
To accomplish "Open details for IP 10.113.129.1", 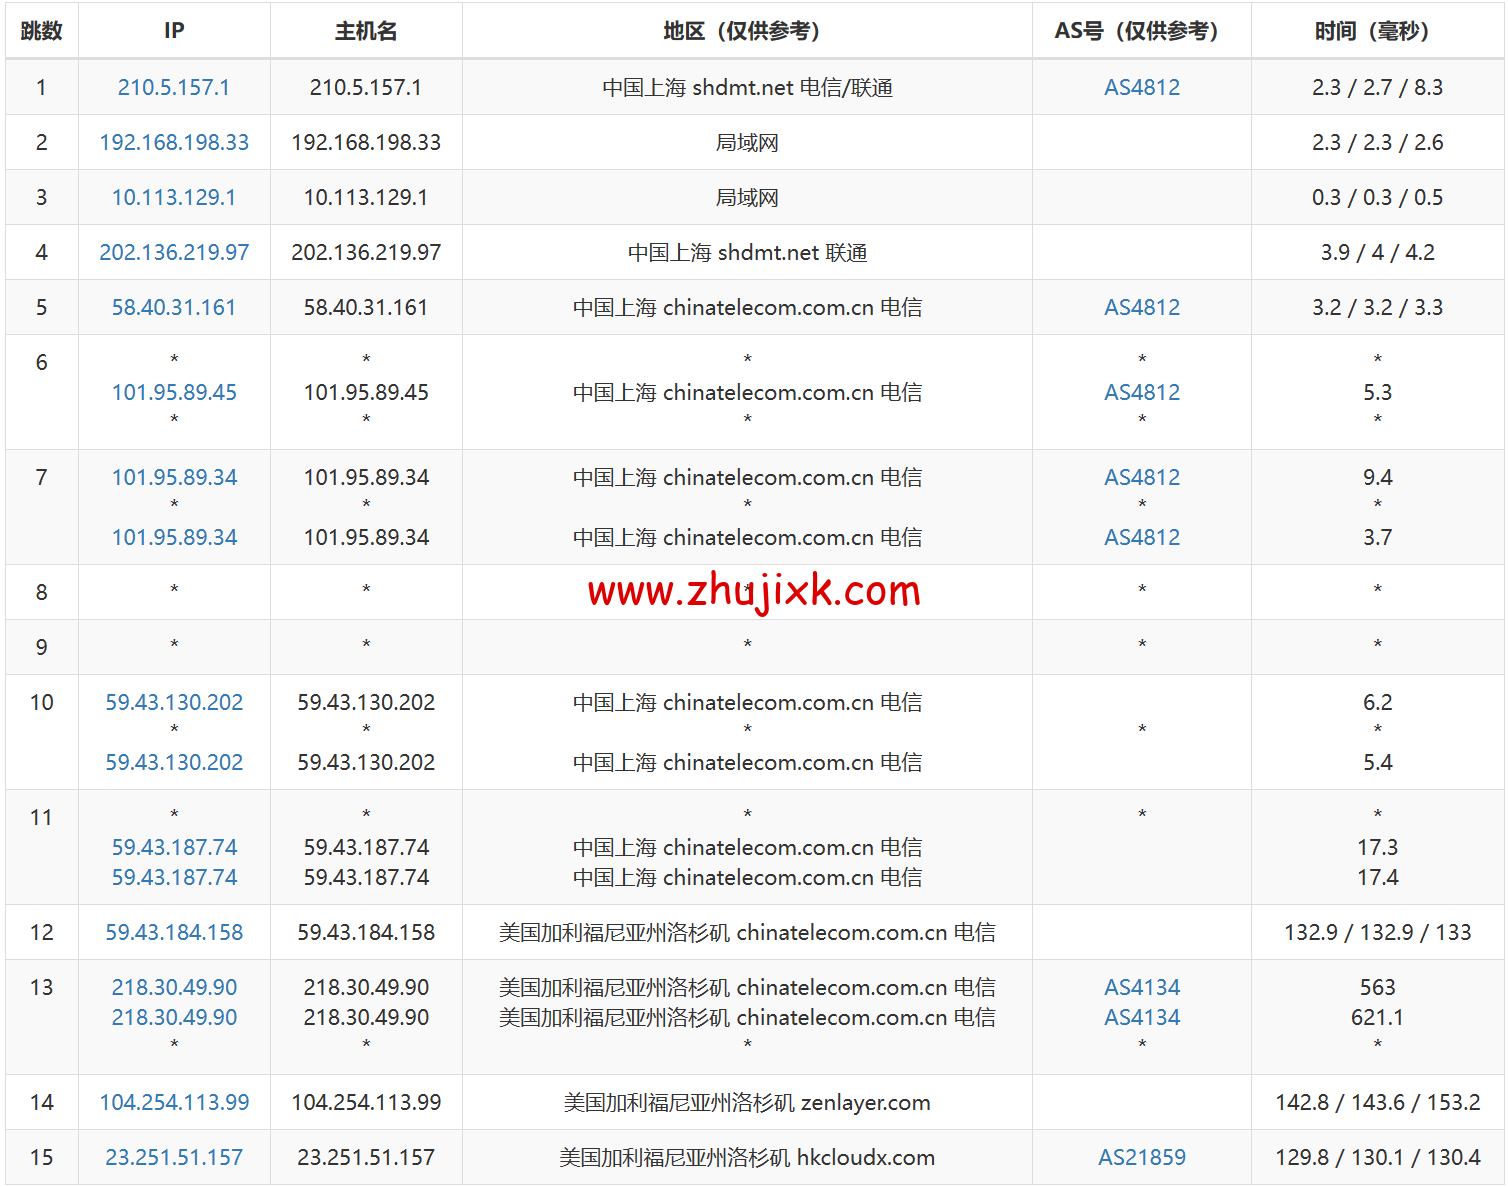I will pyautogui.click(x=173, y=197).
